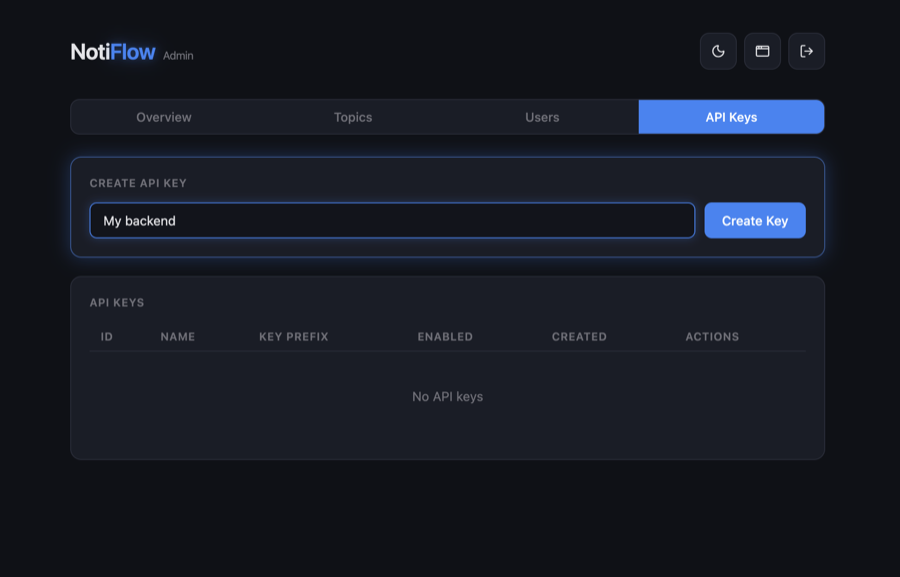Click the ENABLED column header
Screen dimensions: 900x577
point(445,336)
